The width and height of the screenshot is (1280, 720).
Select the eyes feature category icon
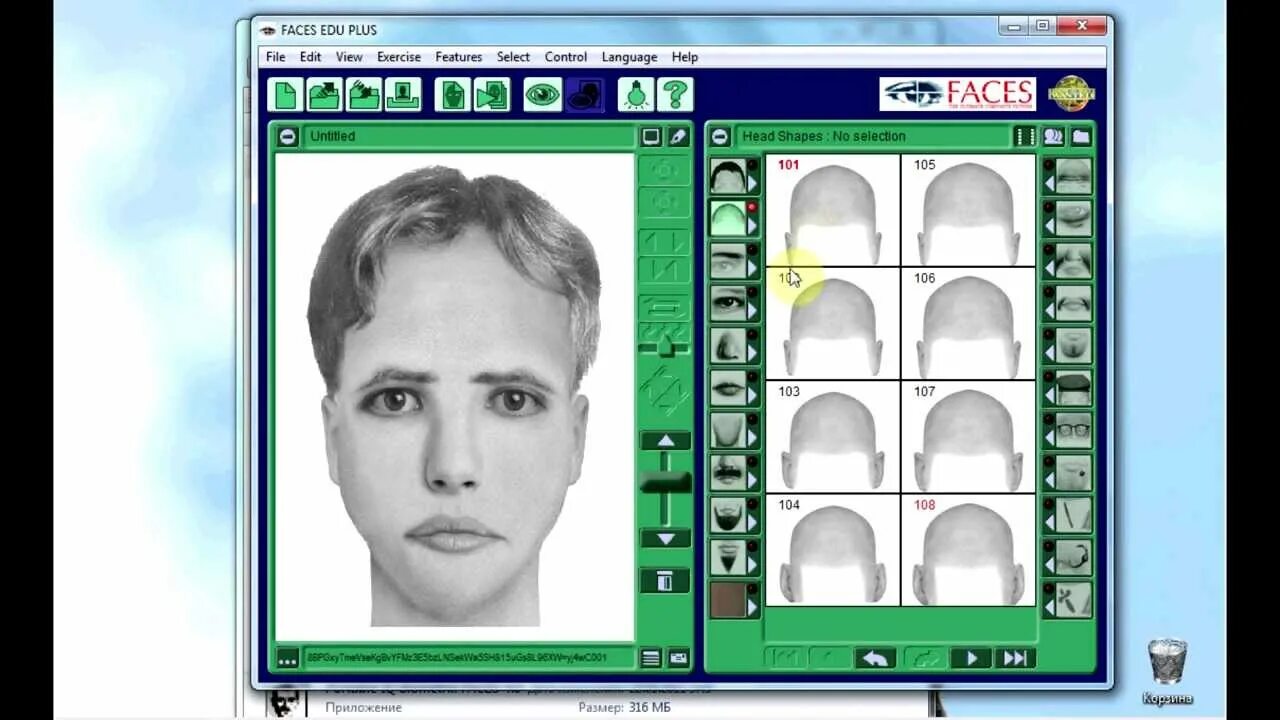(x=728, y=303)
